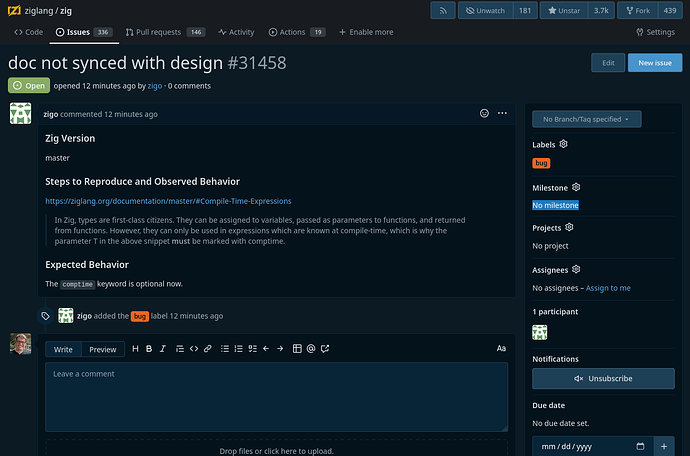This screenshot has height=456, width=690.
Task: Open the comment options three-dot menu
Action: (502, 113)
